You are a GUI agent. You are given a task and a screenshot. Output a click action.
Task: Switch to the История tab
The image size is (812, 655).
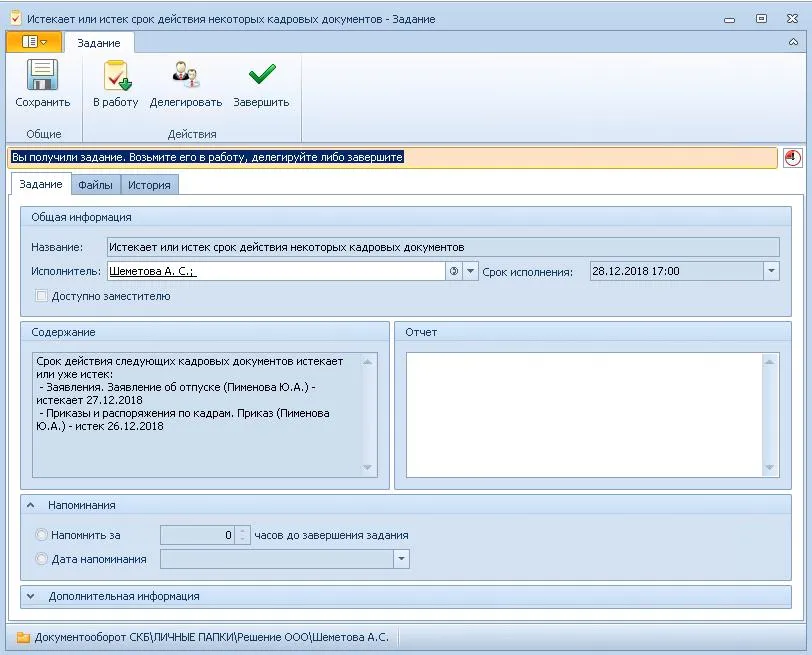[149, 185]
